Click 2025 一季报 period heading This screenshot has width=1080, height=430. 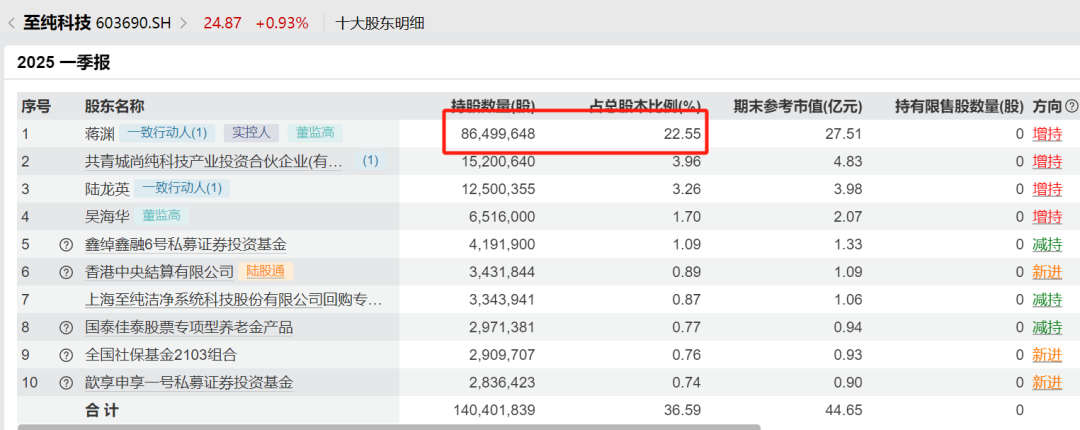[x=63, y=63]
